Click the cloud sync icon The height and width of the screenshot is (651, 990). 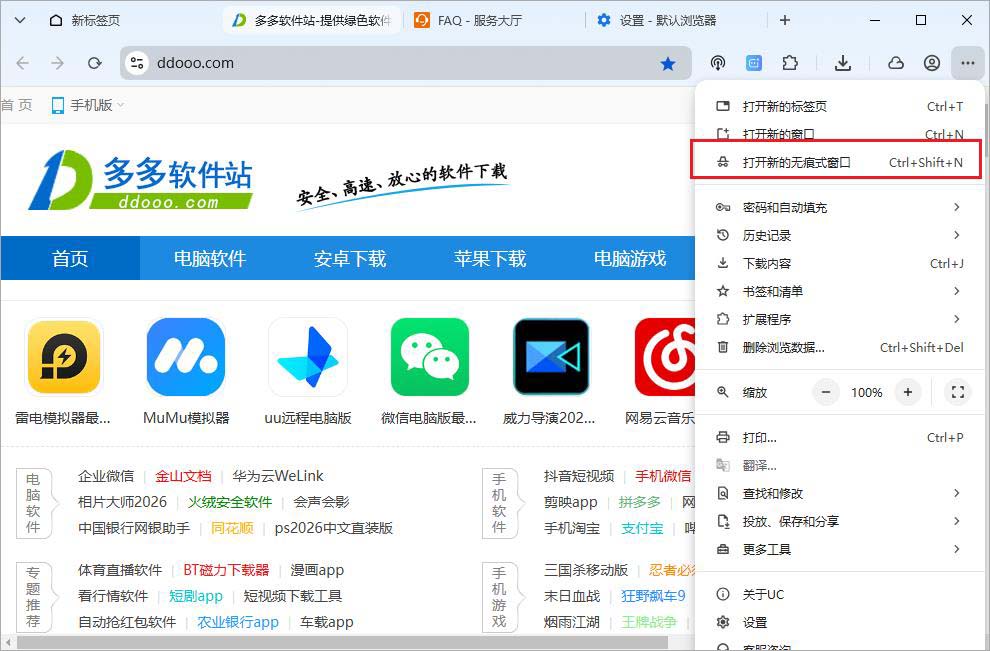(x=896, y=63)
